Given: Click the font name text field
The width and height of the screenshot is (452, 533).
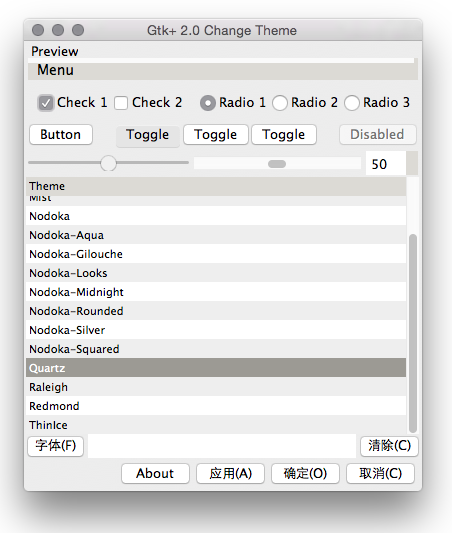Looking at the screenshot, I should point(222,446).
